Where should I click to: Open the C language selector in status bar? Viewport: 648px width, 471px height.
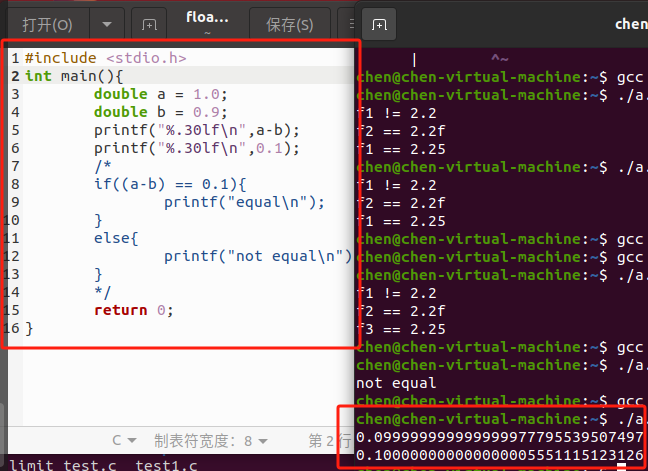pyautogui.click(x=124, y=440)
